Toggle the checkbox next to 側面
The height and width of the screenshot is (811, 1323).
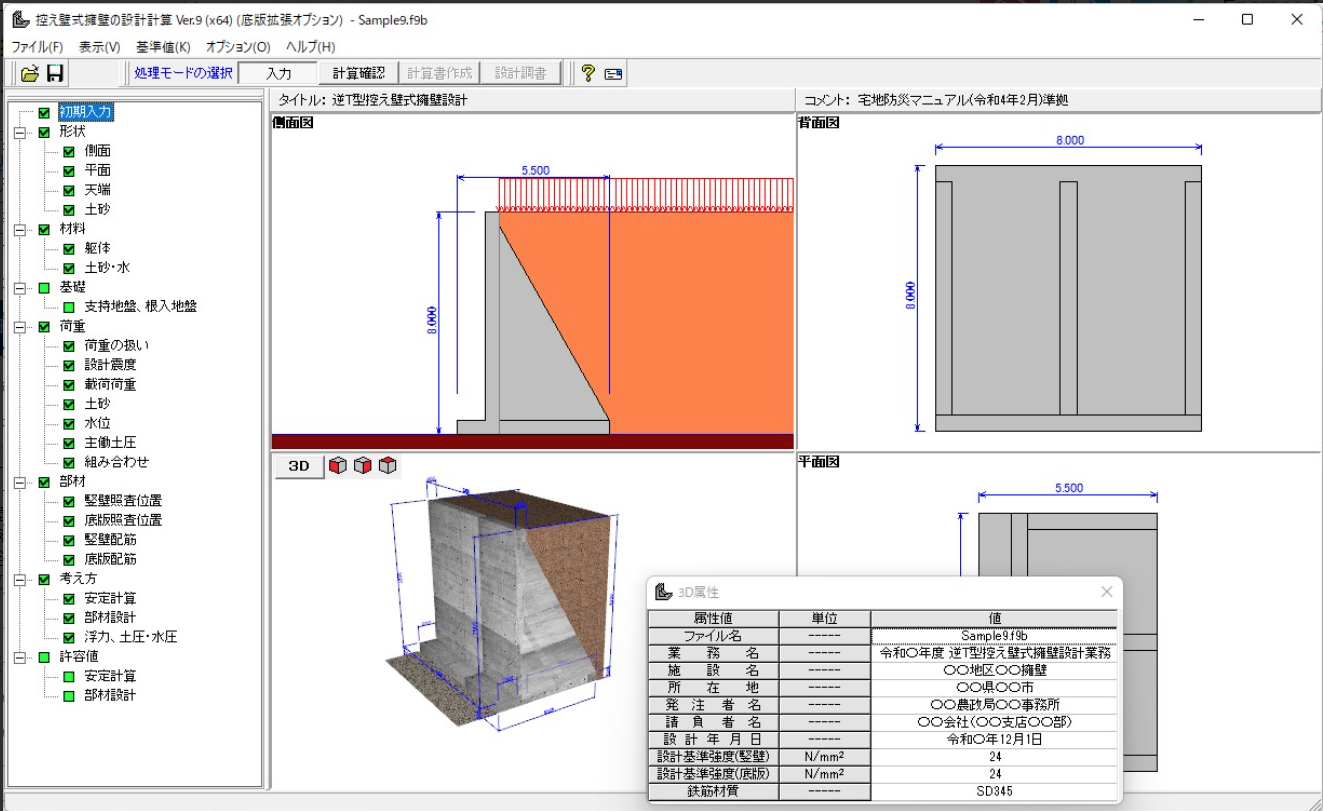(x=69, y=151)
